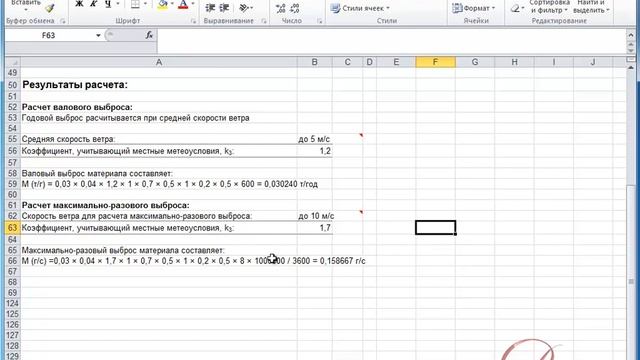Image resolution: width=640 pixels, height=360 pixels.
Task: Increase decimal places
Action: [x=280, y=8]
